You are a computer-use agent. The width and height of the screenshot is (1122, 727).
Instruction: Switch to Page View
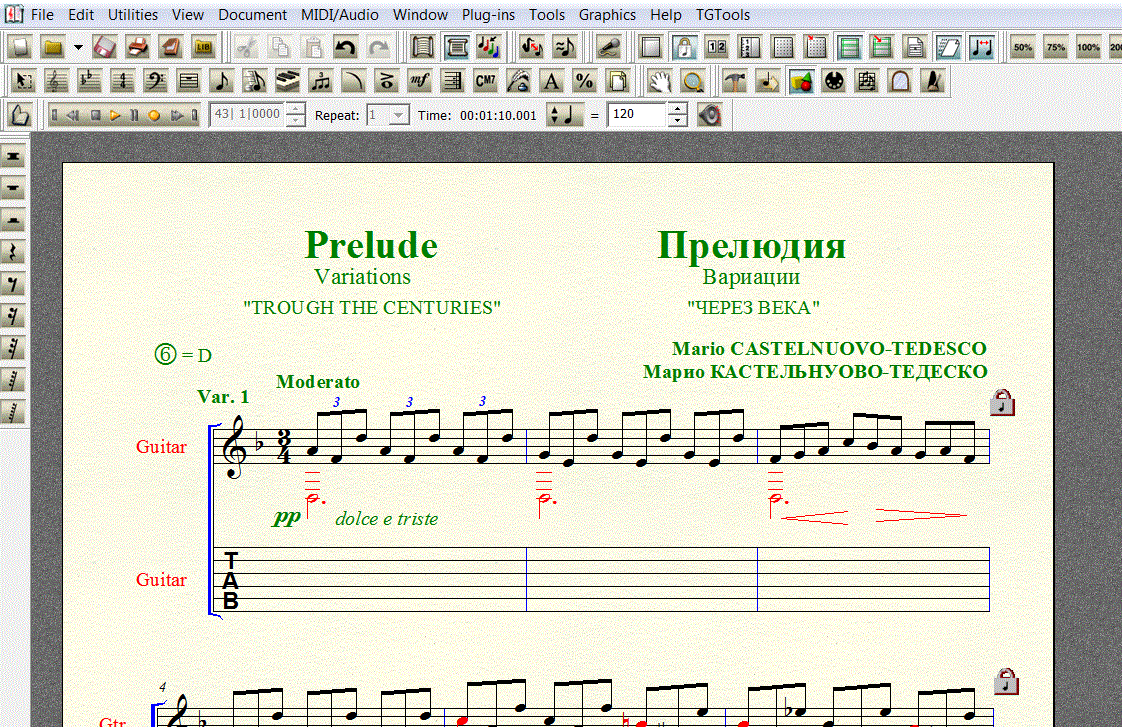coord(456,47)
